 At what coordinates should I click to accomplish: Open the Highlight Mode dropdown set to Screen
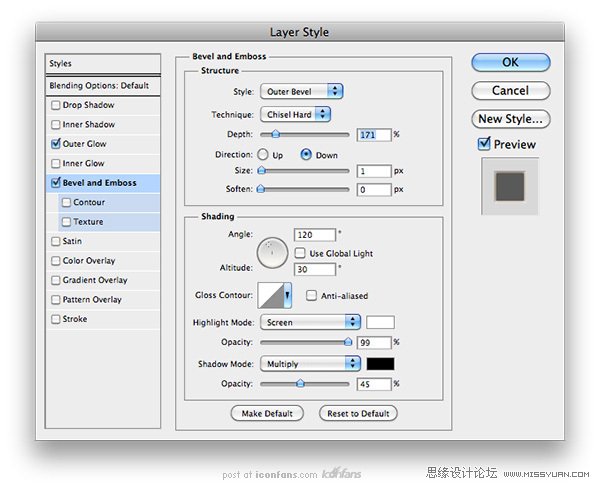pyautogui.click(x=310, y=322)
